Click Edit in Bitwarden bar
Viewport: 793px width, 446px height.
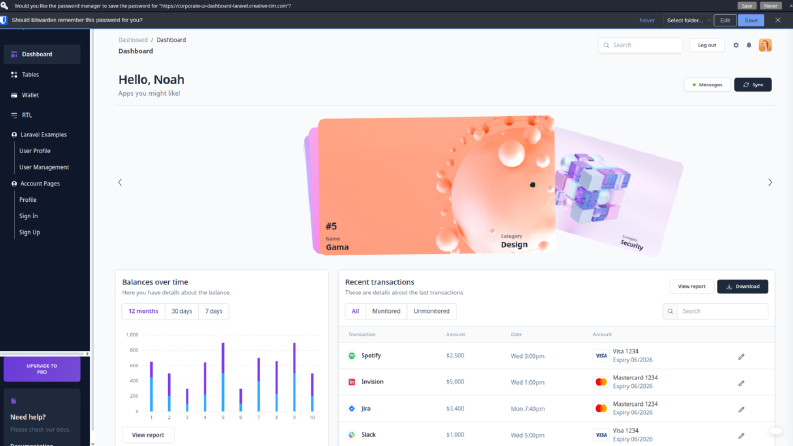point(725,20)
